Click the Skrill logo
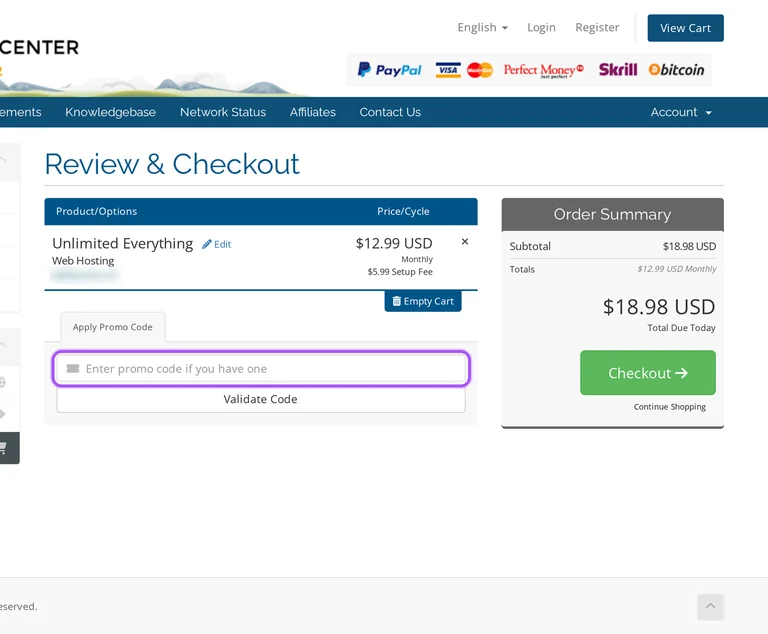Screen dimensions: 768x634 pyautogui.click(x=618, y=70)
